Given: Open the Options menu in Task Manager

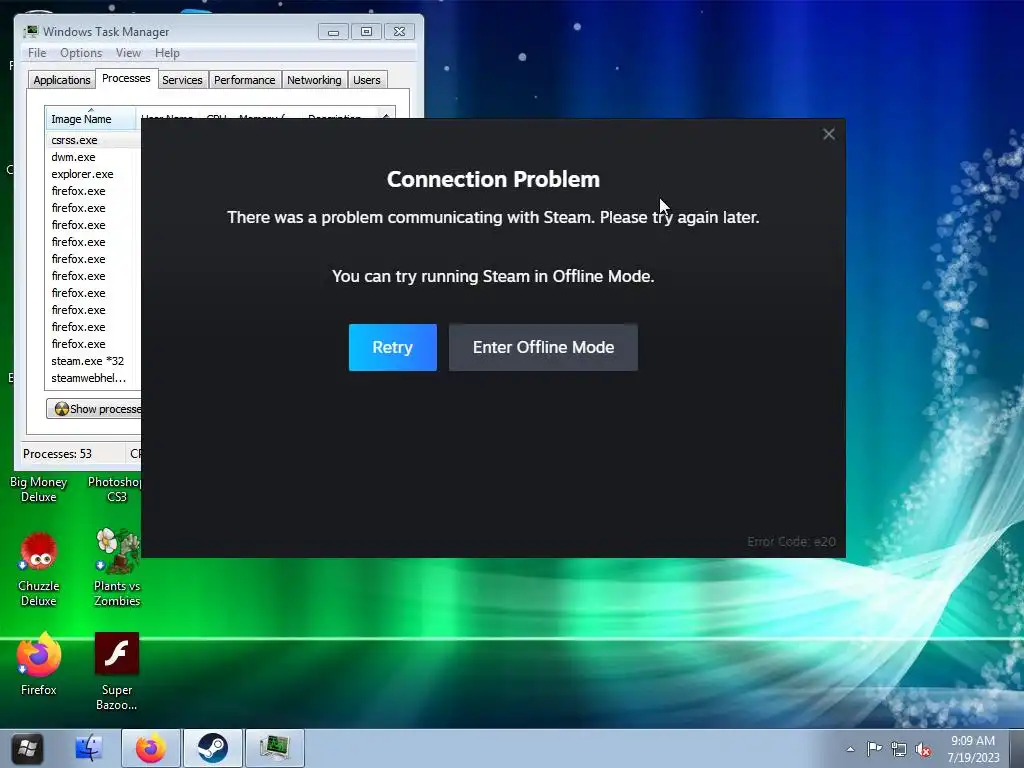Looking at the screenshot, I should 81,53.
